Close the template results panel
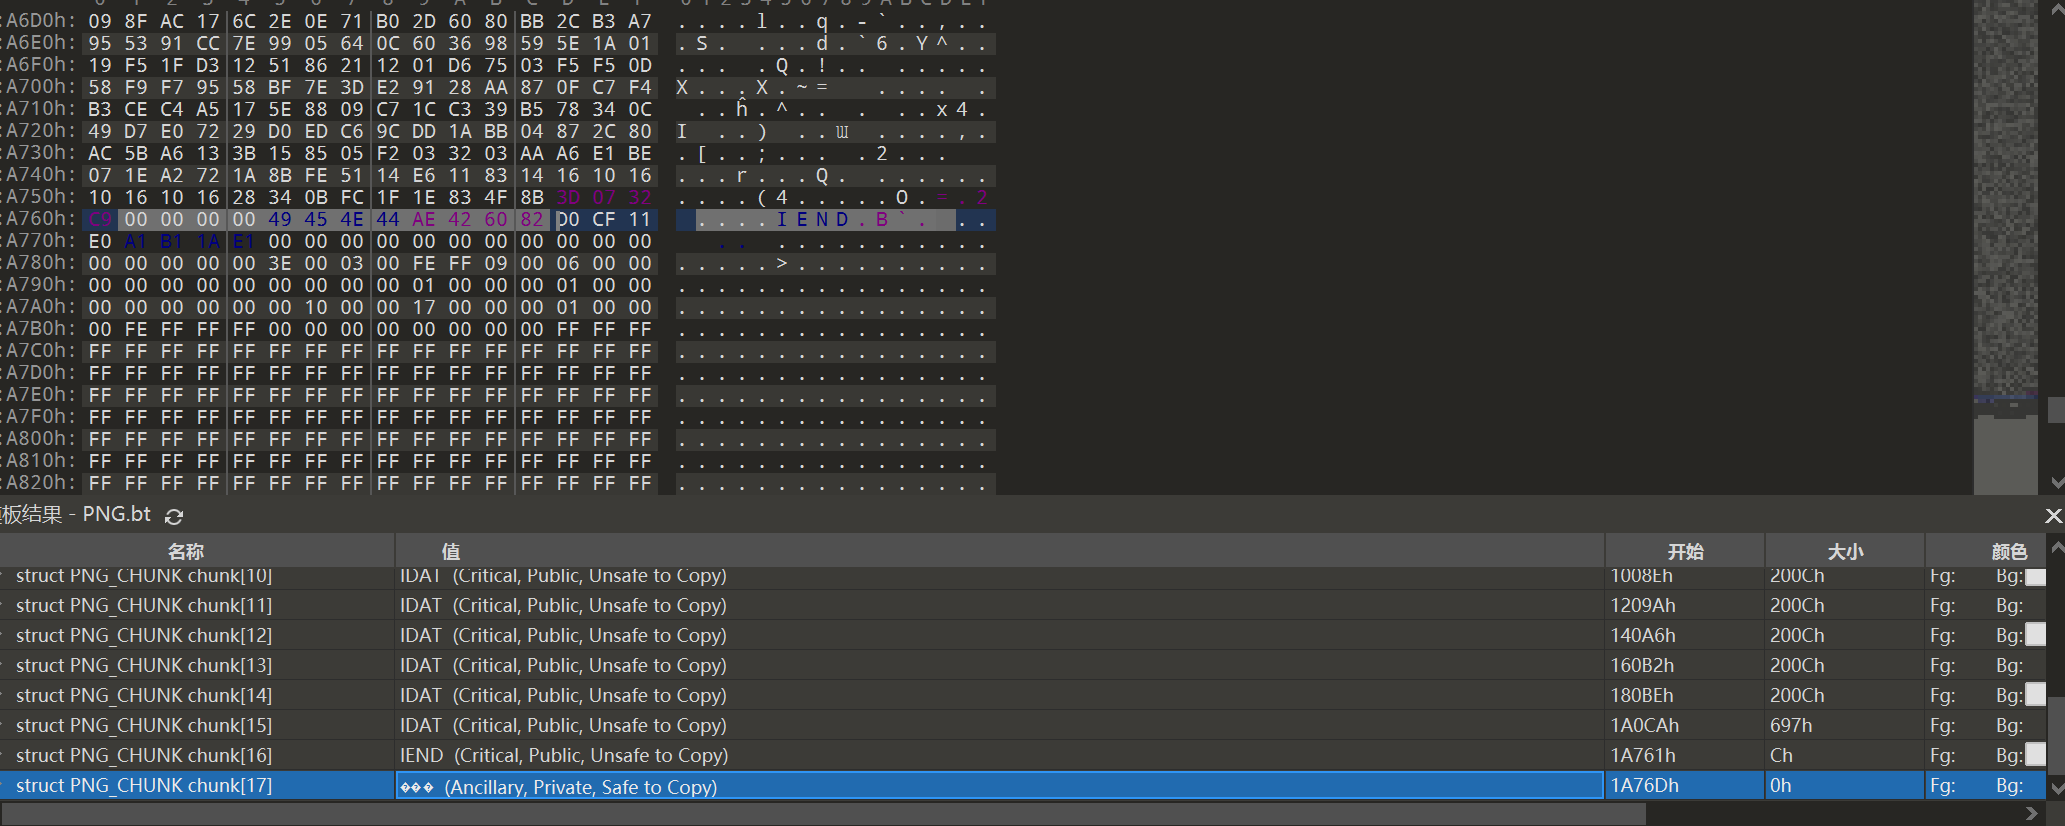The width and height of the screenshot is (2065, 826). 2053,515
